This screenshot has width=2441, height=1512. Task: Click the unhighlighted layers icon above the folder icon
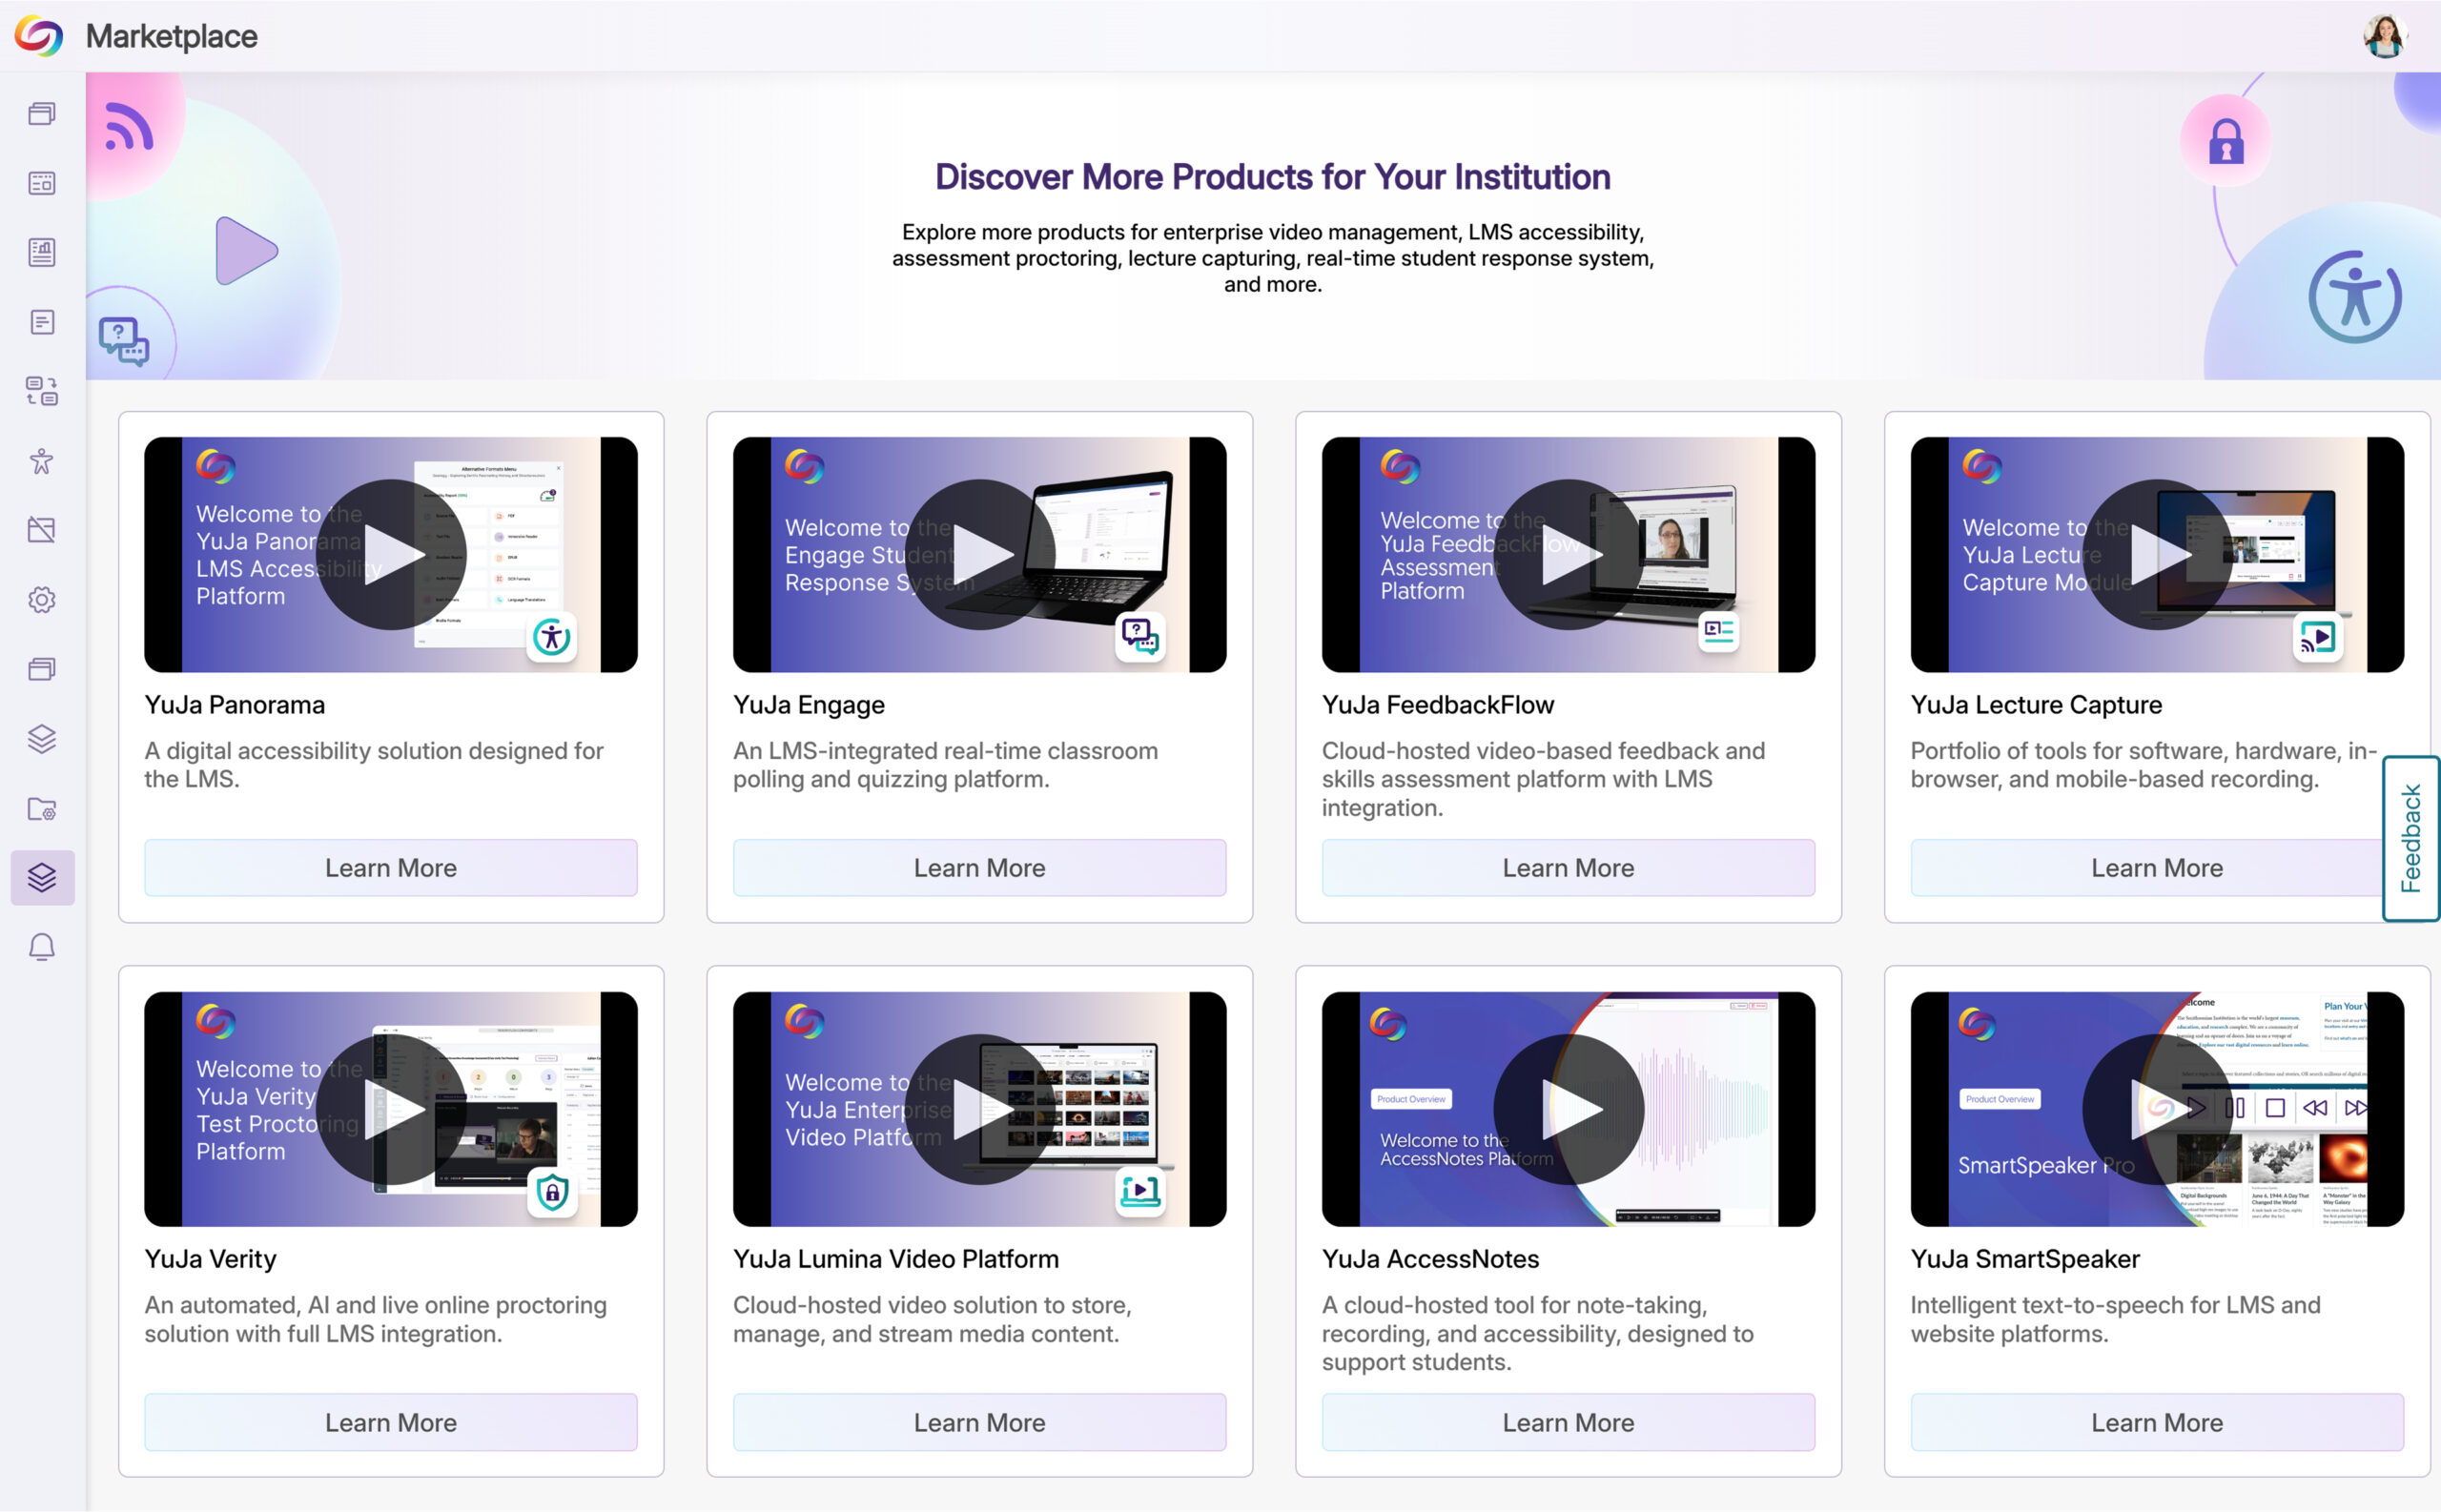[x=42, y=739]
